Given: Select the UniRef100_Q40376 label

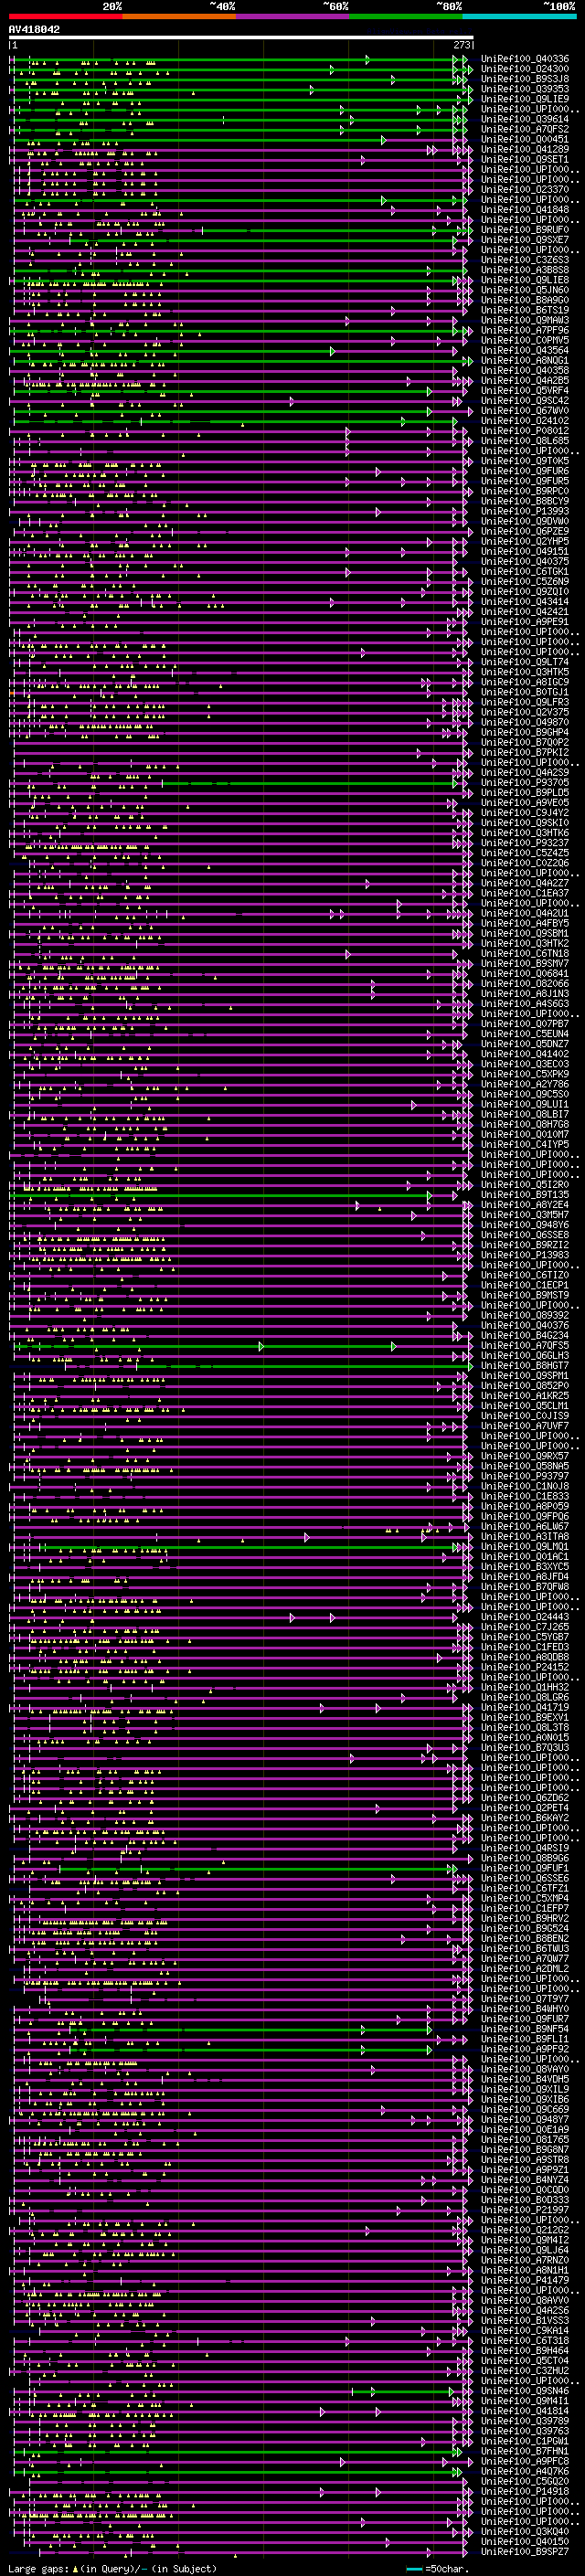Looking at the screenshot, I should point(525,1325).
